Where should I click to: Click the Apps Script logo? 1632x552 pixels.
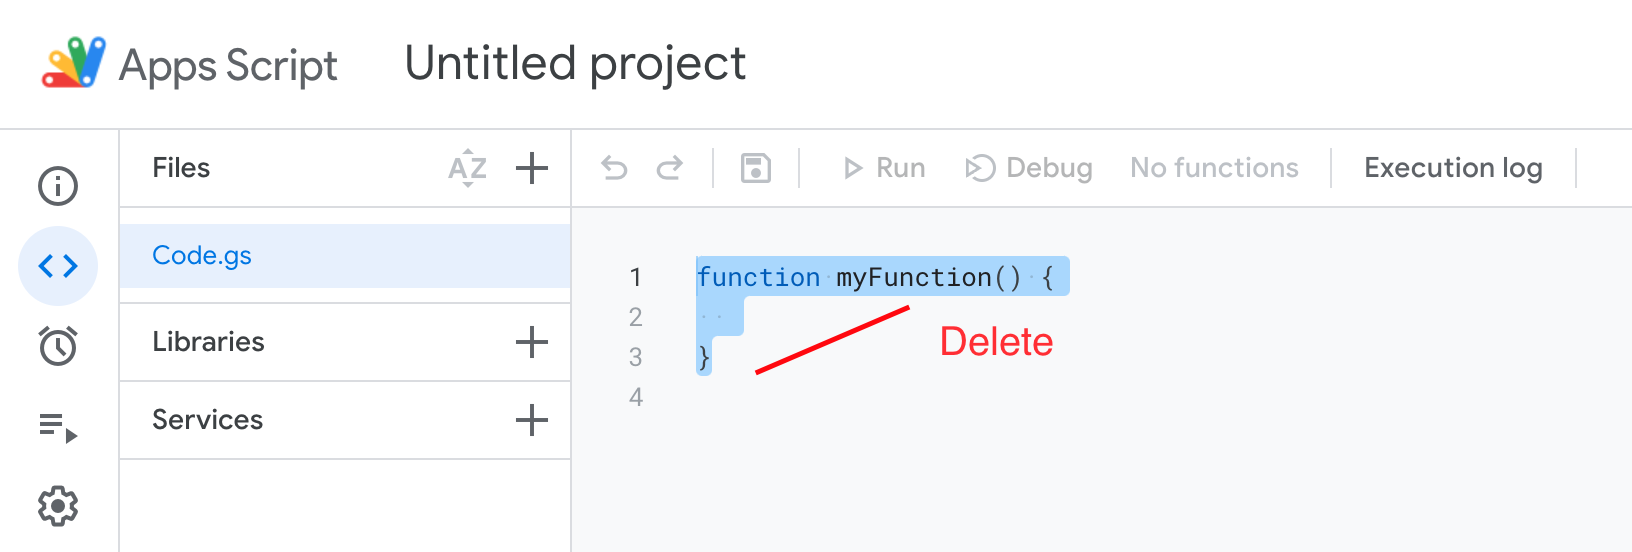pyautogui.click(x=74, y=63)
